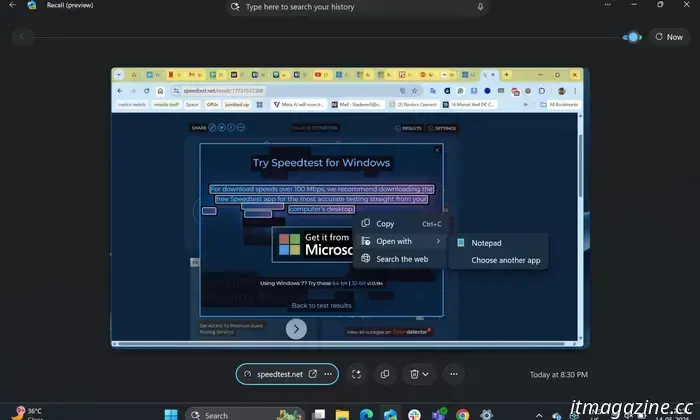Go to the previous timeline snapshot arrow
700x420 pixels.
(x=21, y=37)
